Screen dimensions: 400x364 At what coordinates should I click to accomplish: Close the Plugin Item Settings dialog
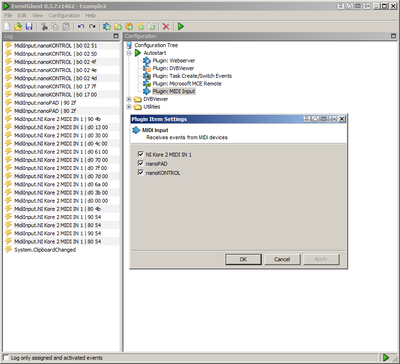(x=342, y=119)
